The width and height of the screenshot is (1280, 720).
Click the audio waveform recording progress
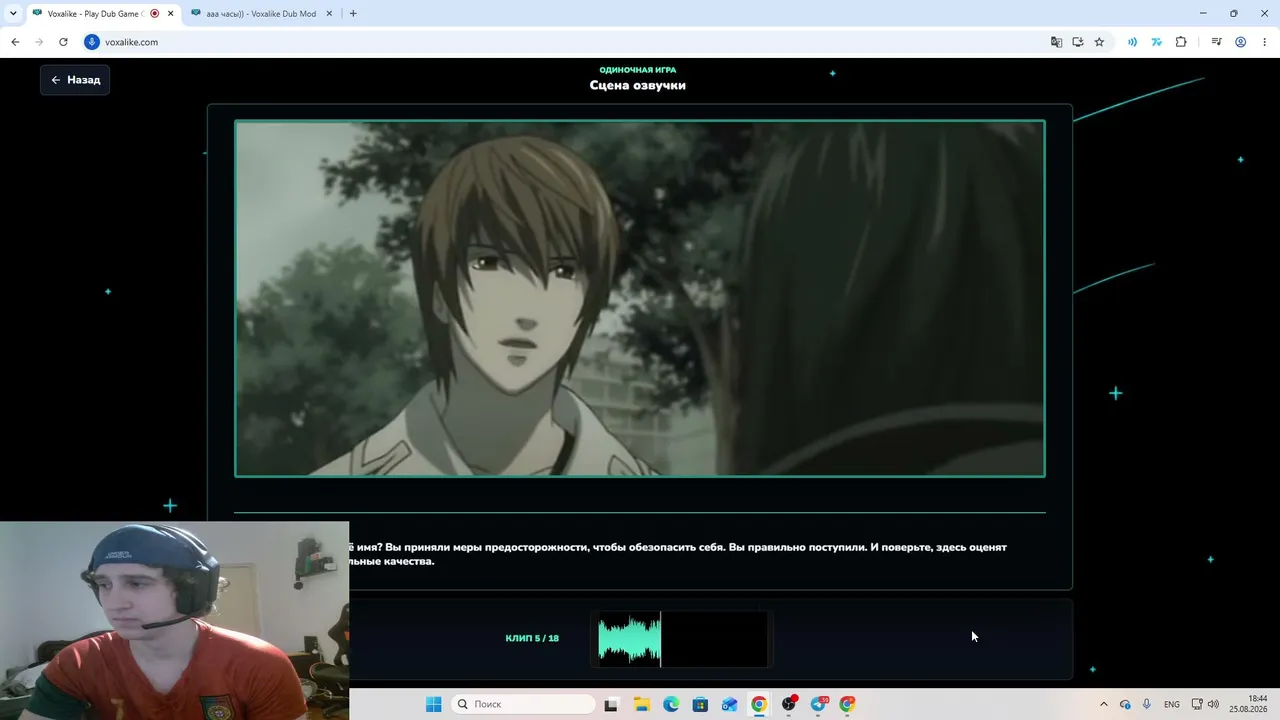[x=681, y=638]
